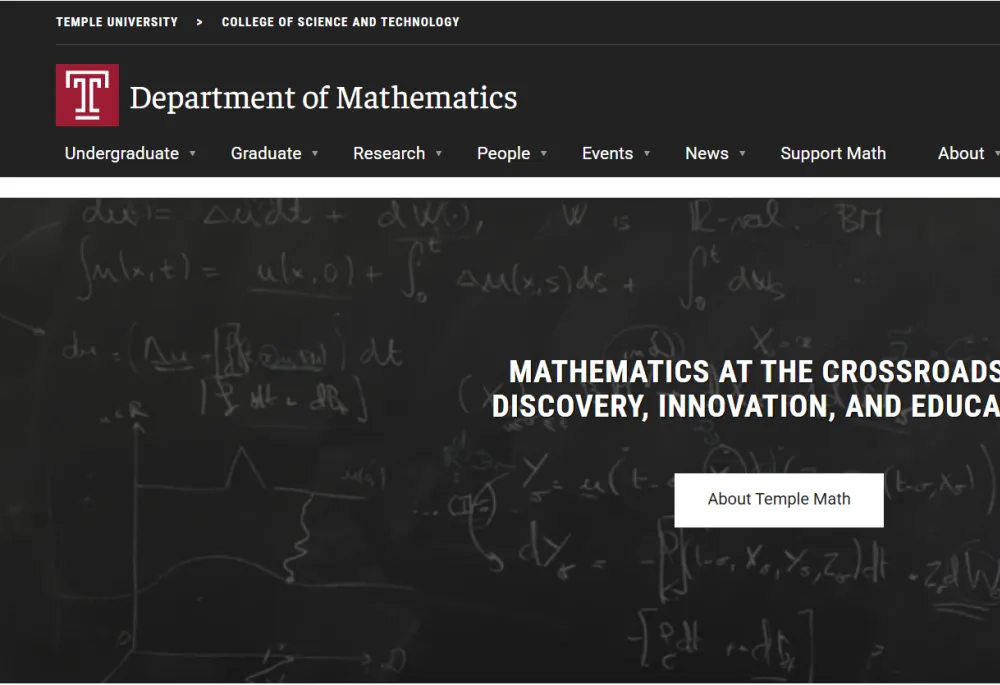Open the Research navigation item
The height and width of the screenshot is (685, 1000).
click(x=388, y=153)
